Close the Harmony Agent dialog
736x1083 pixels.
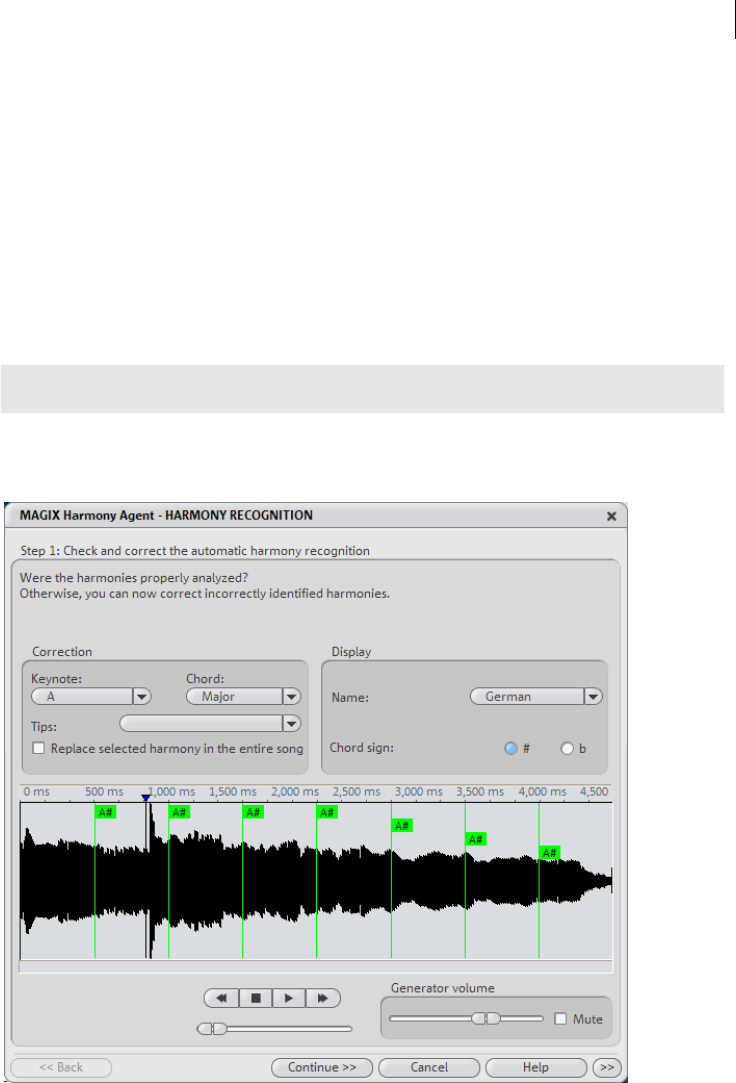[x=611, y=516]
